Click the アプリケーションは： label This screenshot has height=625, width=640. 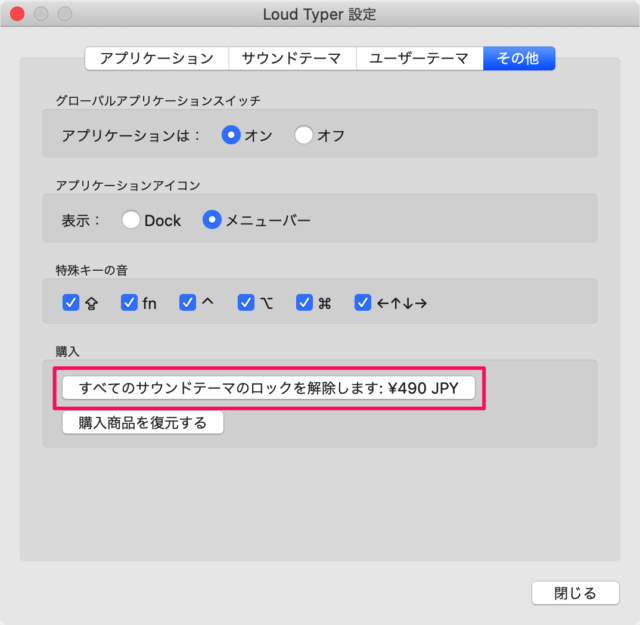(131, 136)
